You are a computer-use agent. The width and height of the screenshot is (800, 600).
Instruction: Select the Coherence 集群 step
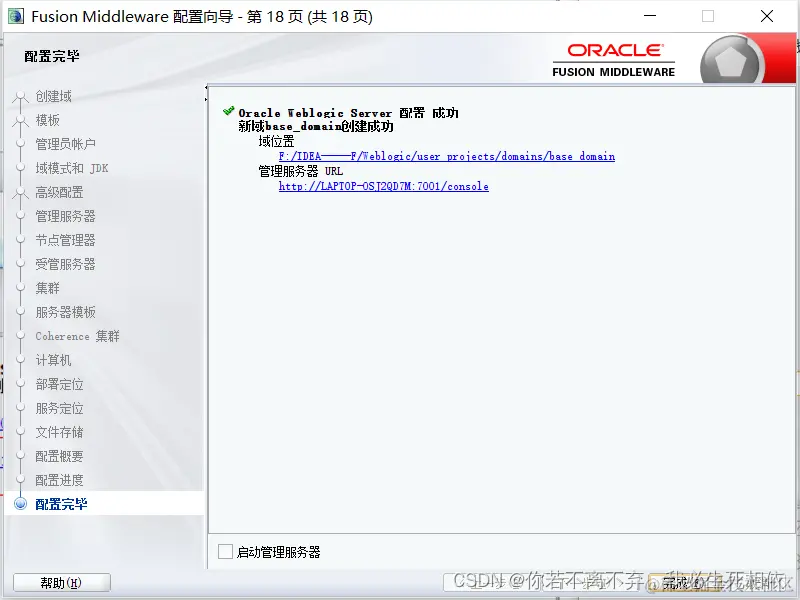[77, 336]
